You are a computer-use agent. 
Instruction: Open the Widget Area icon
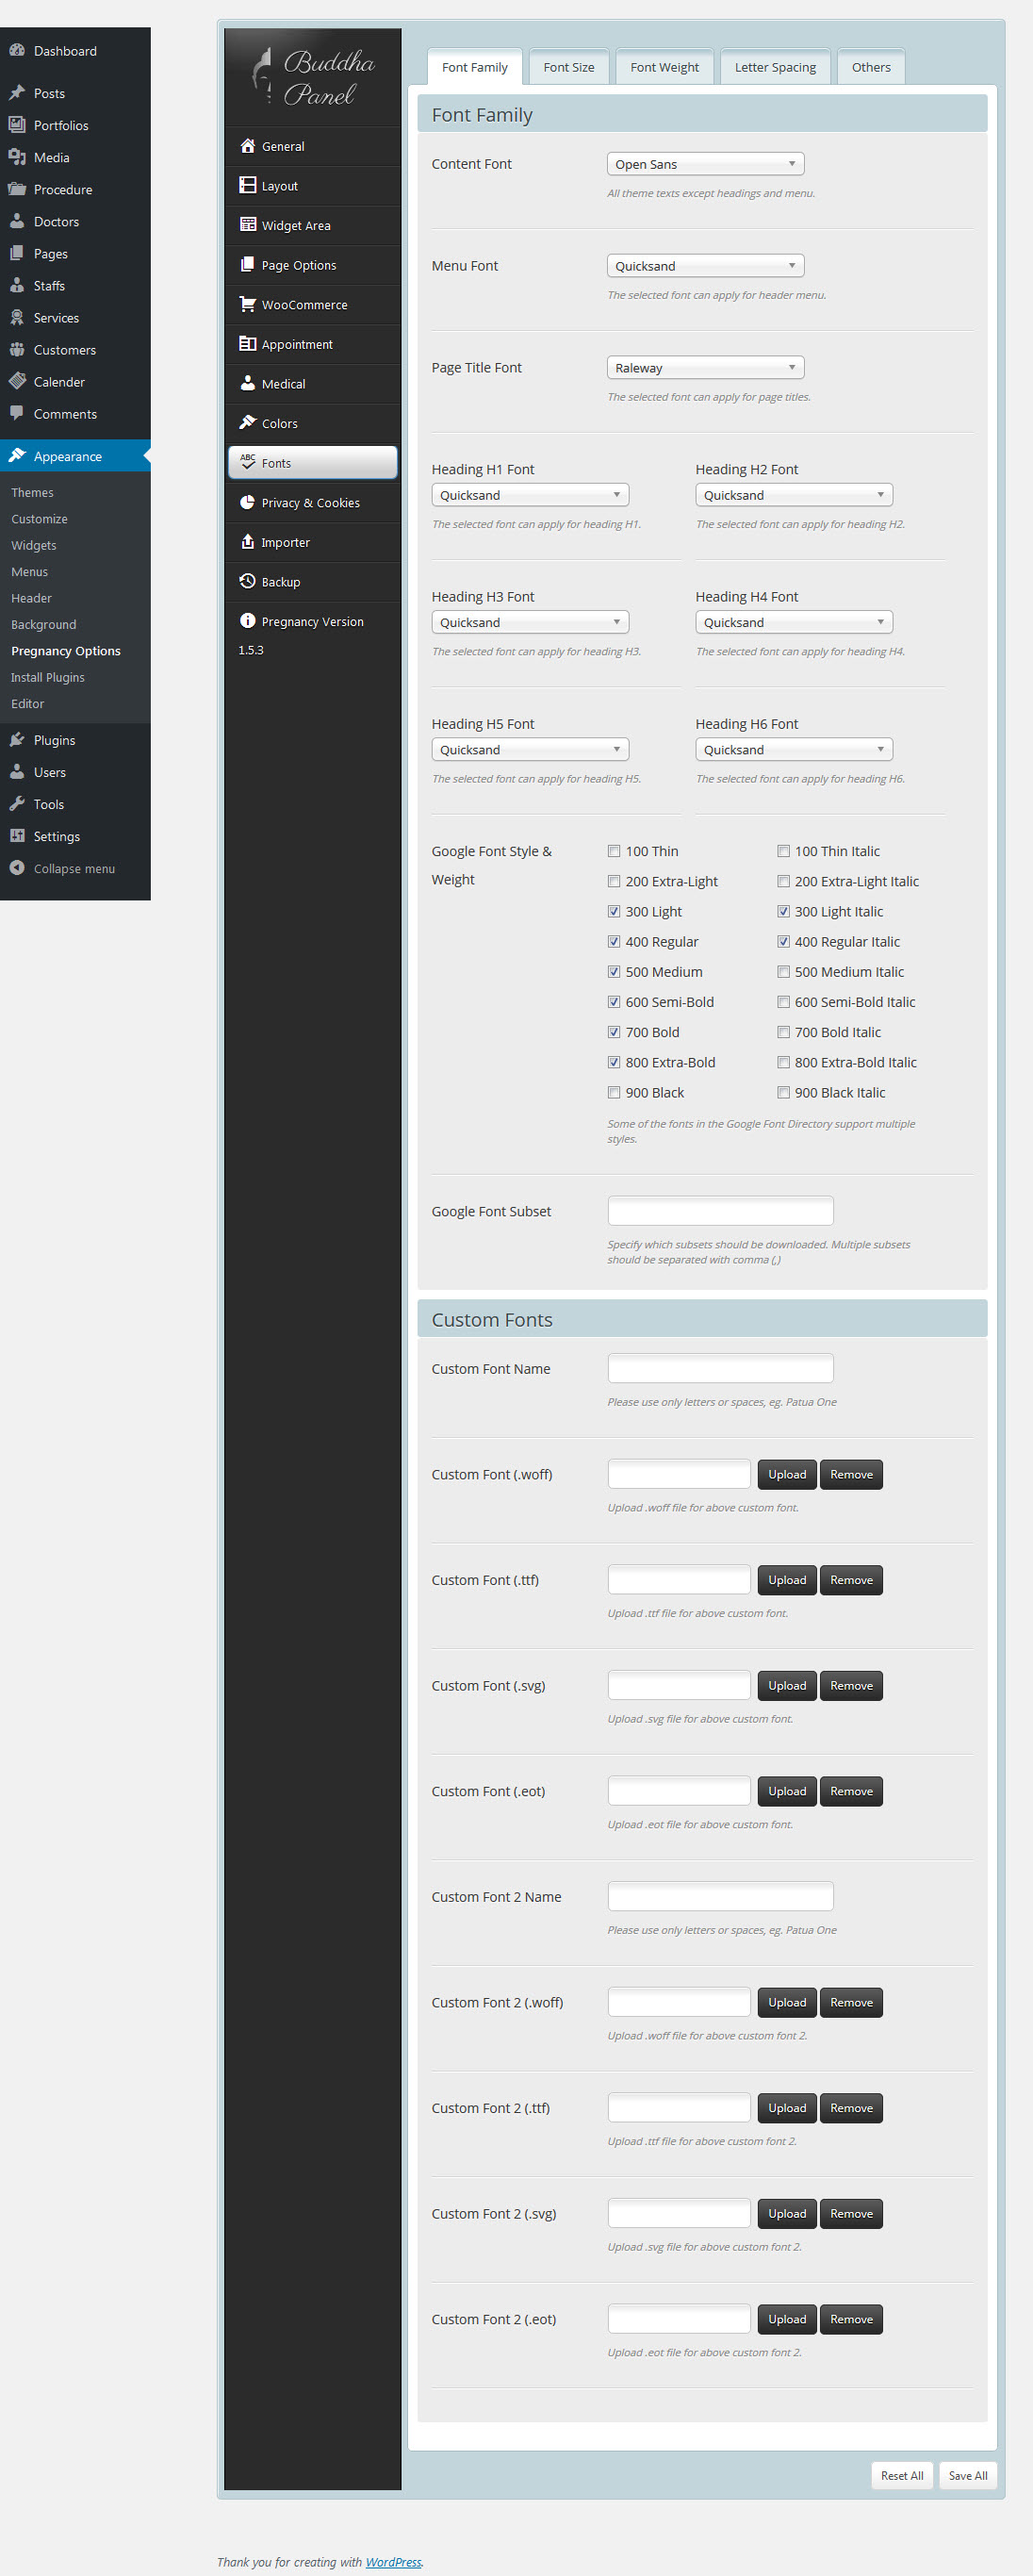click(x=247, y=225)
